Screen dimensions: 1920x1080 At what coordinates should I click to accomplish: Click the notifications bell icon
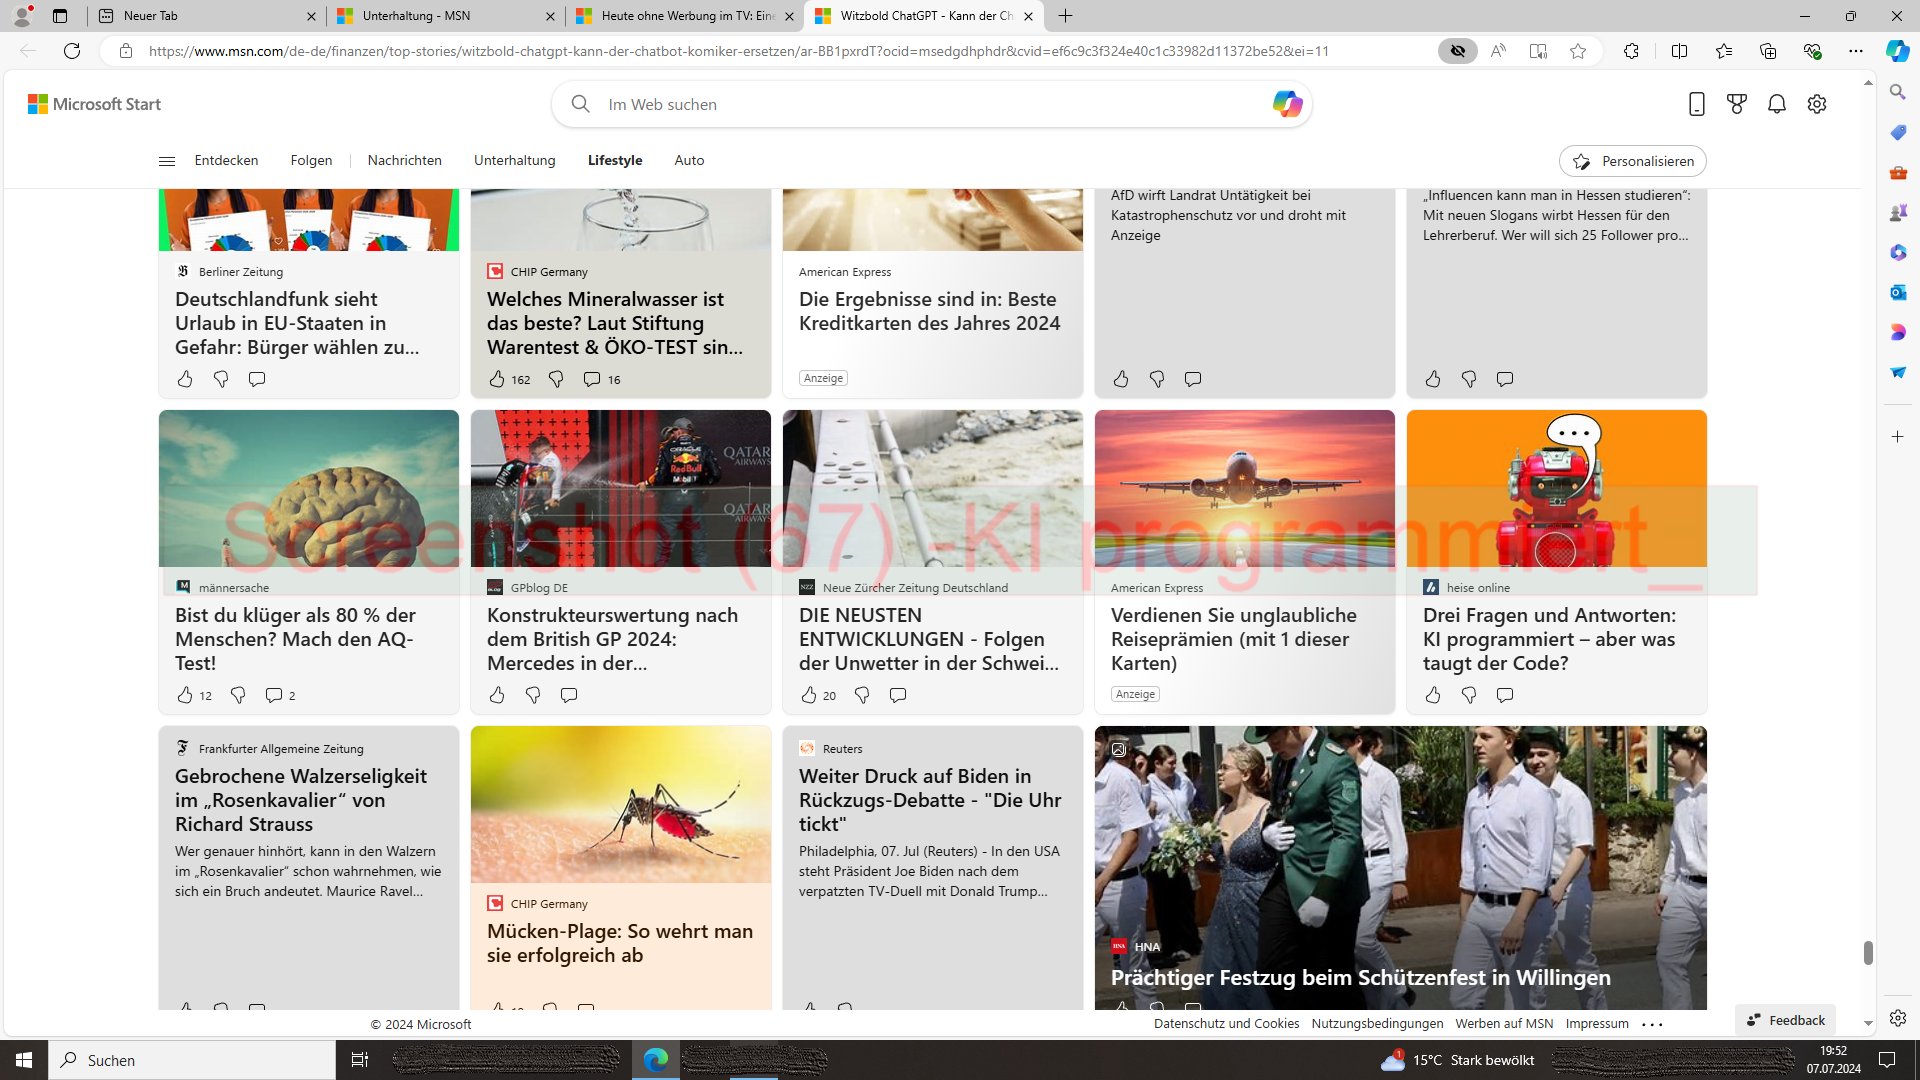tap(1776, 104)
